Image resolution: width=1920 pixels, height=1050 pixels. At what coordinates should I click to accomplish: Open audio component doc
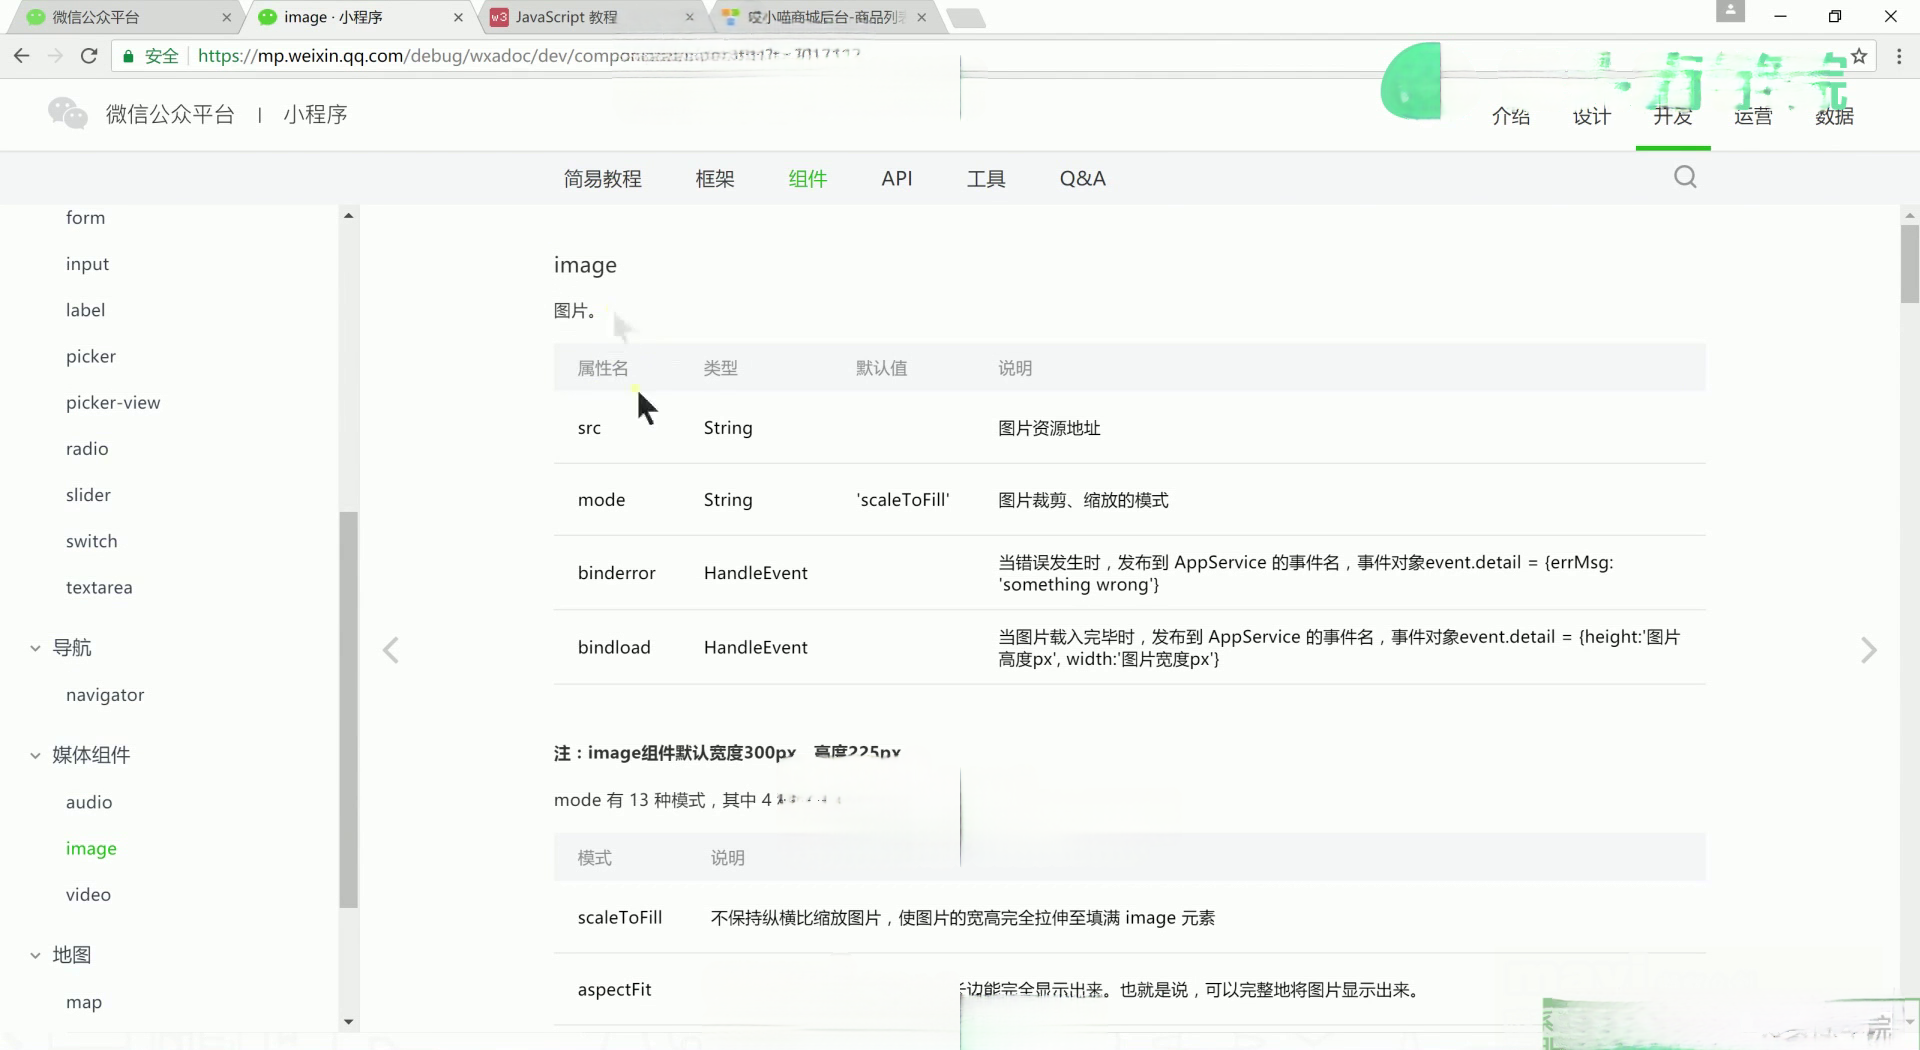pyautogui.click(x=89, y=801)
